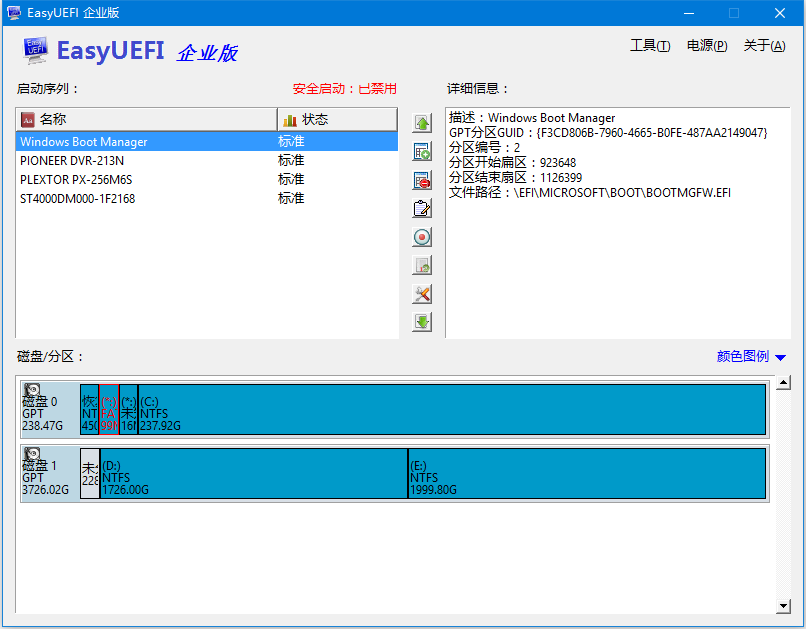Viewport: 806px width, 629px height.
Task: Expand the 颜色图例 color legend dropdown
Action: 751,356
